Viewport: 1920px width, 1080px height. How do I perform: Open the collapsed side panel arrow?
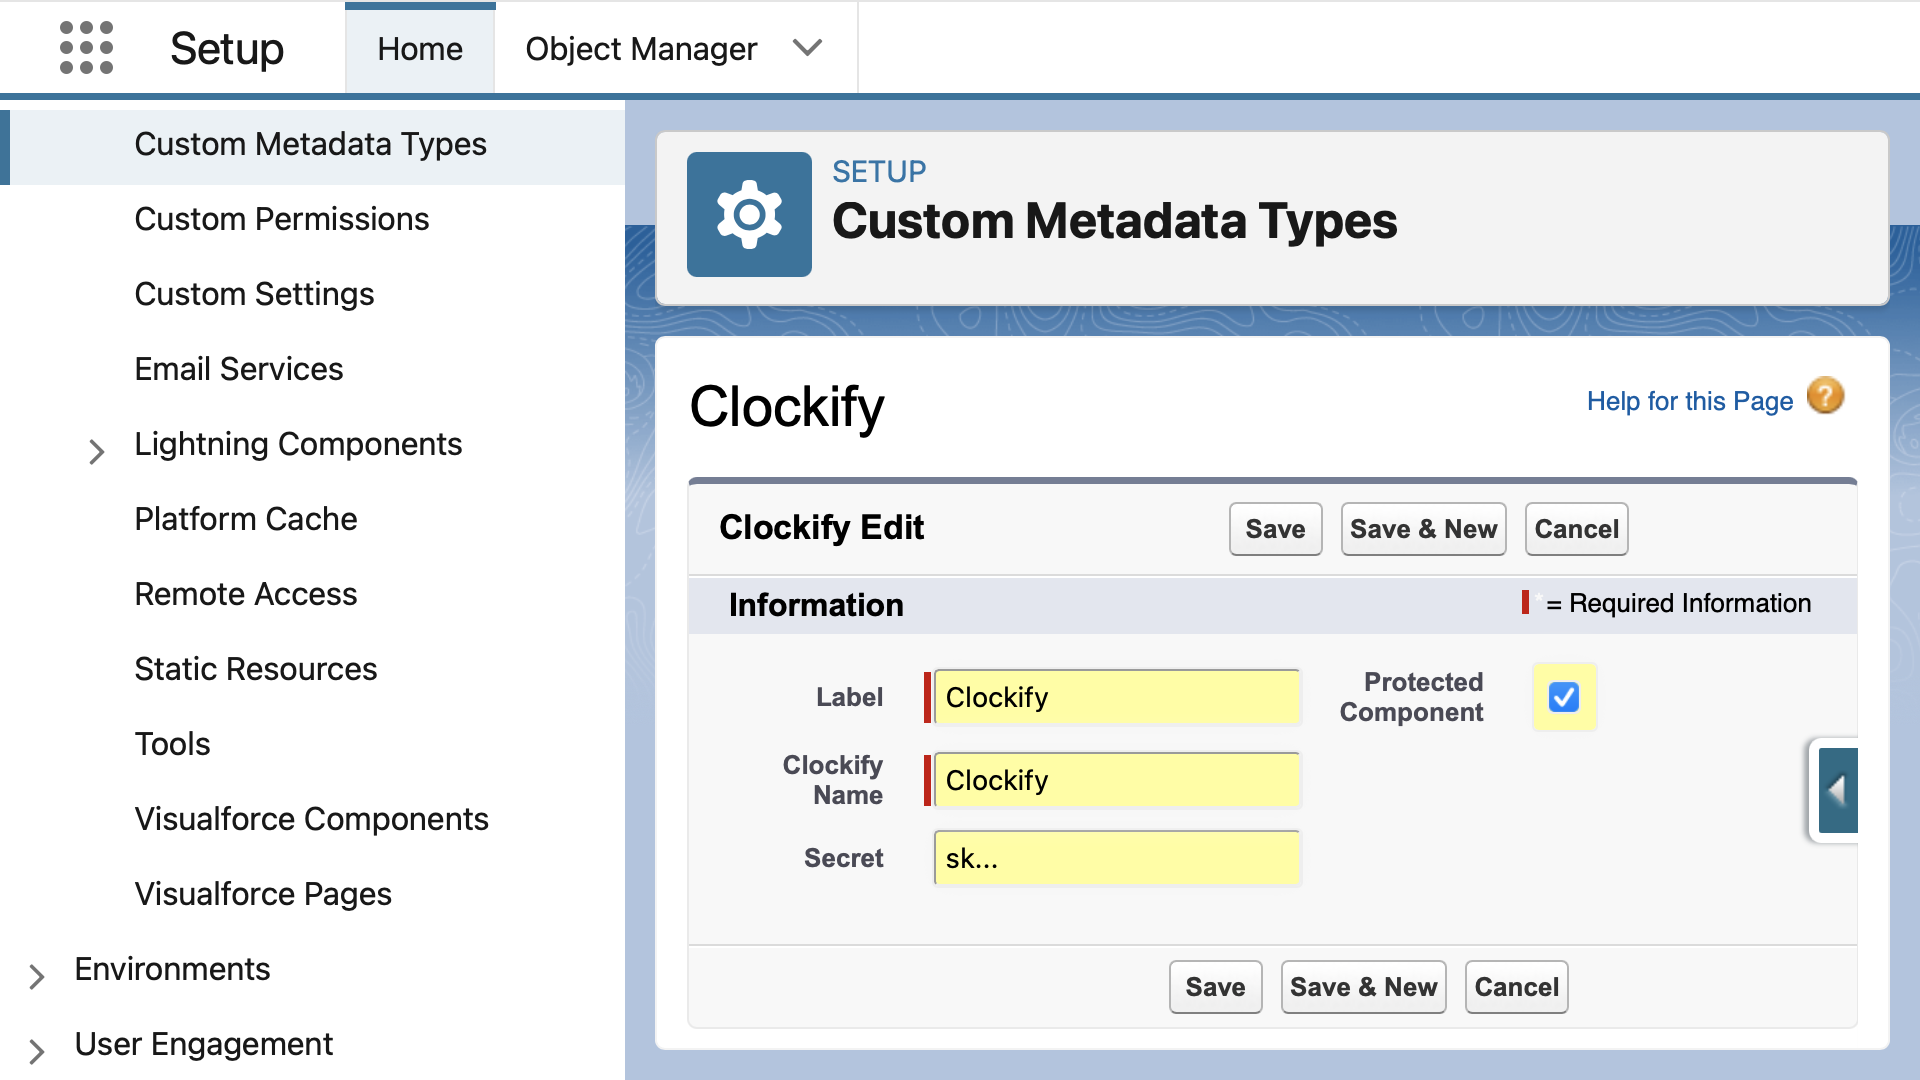pos(1837,791)
